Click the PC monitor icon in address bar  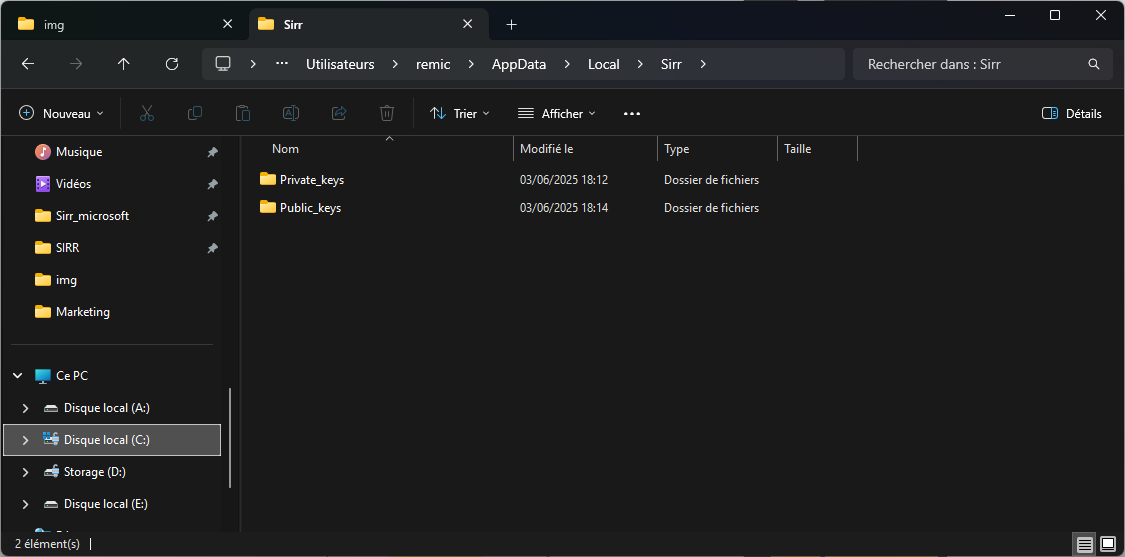point(223,64)
